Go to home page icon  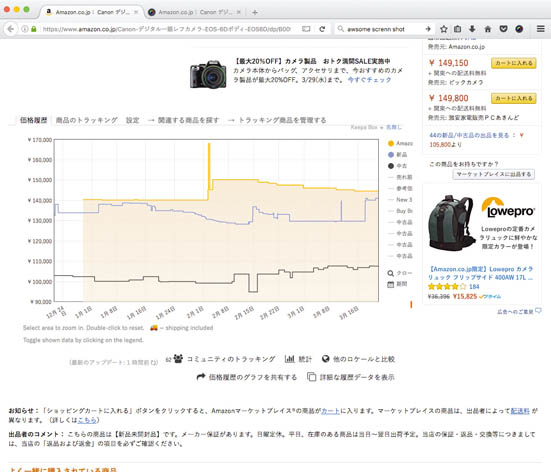pos(488,29)
